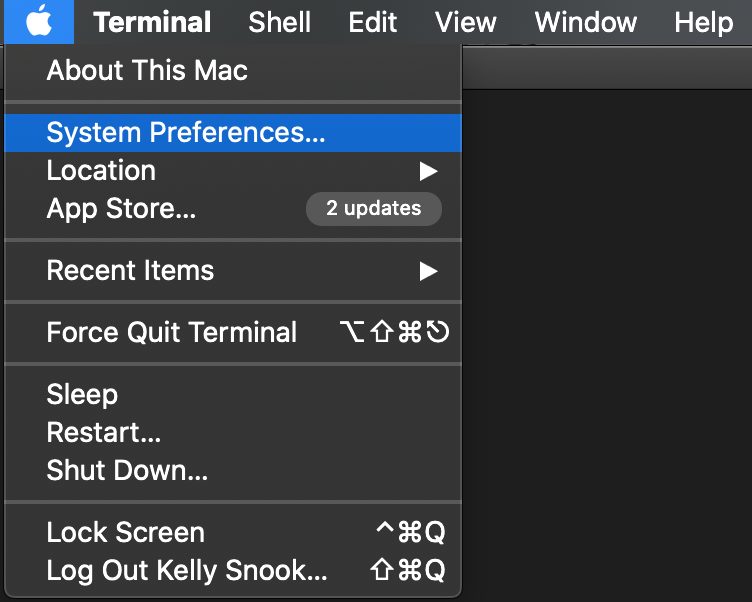Select Lock Screen entry
Image resolution: width=752 pixels, height=602 pixels.
[125, 533]
